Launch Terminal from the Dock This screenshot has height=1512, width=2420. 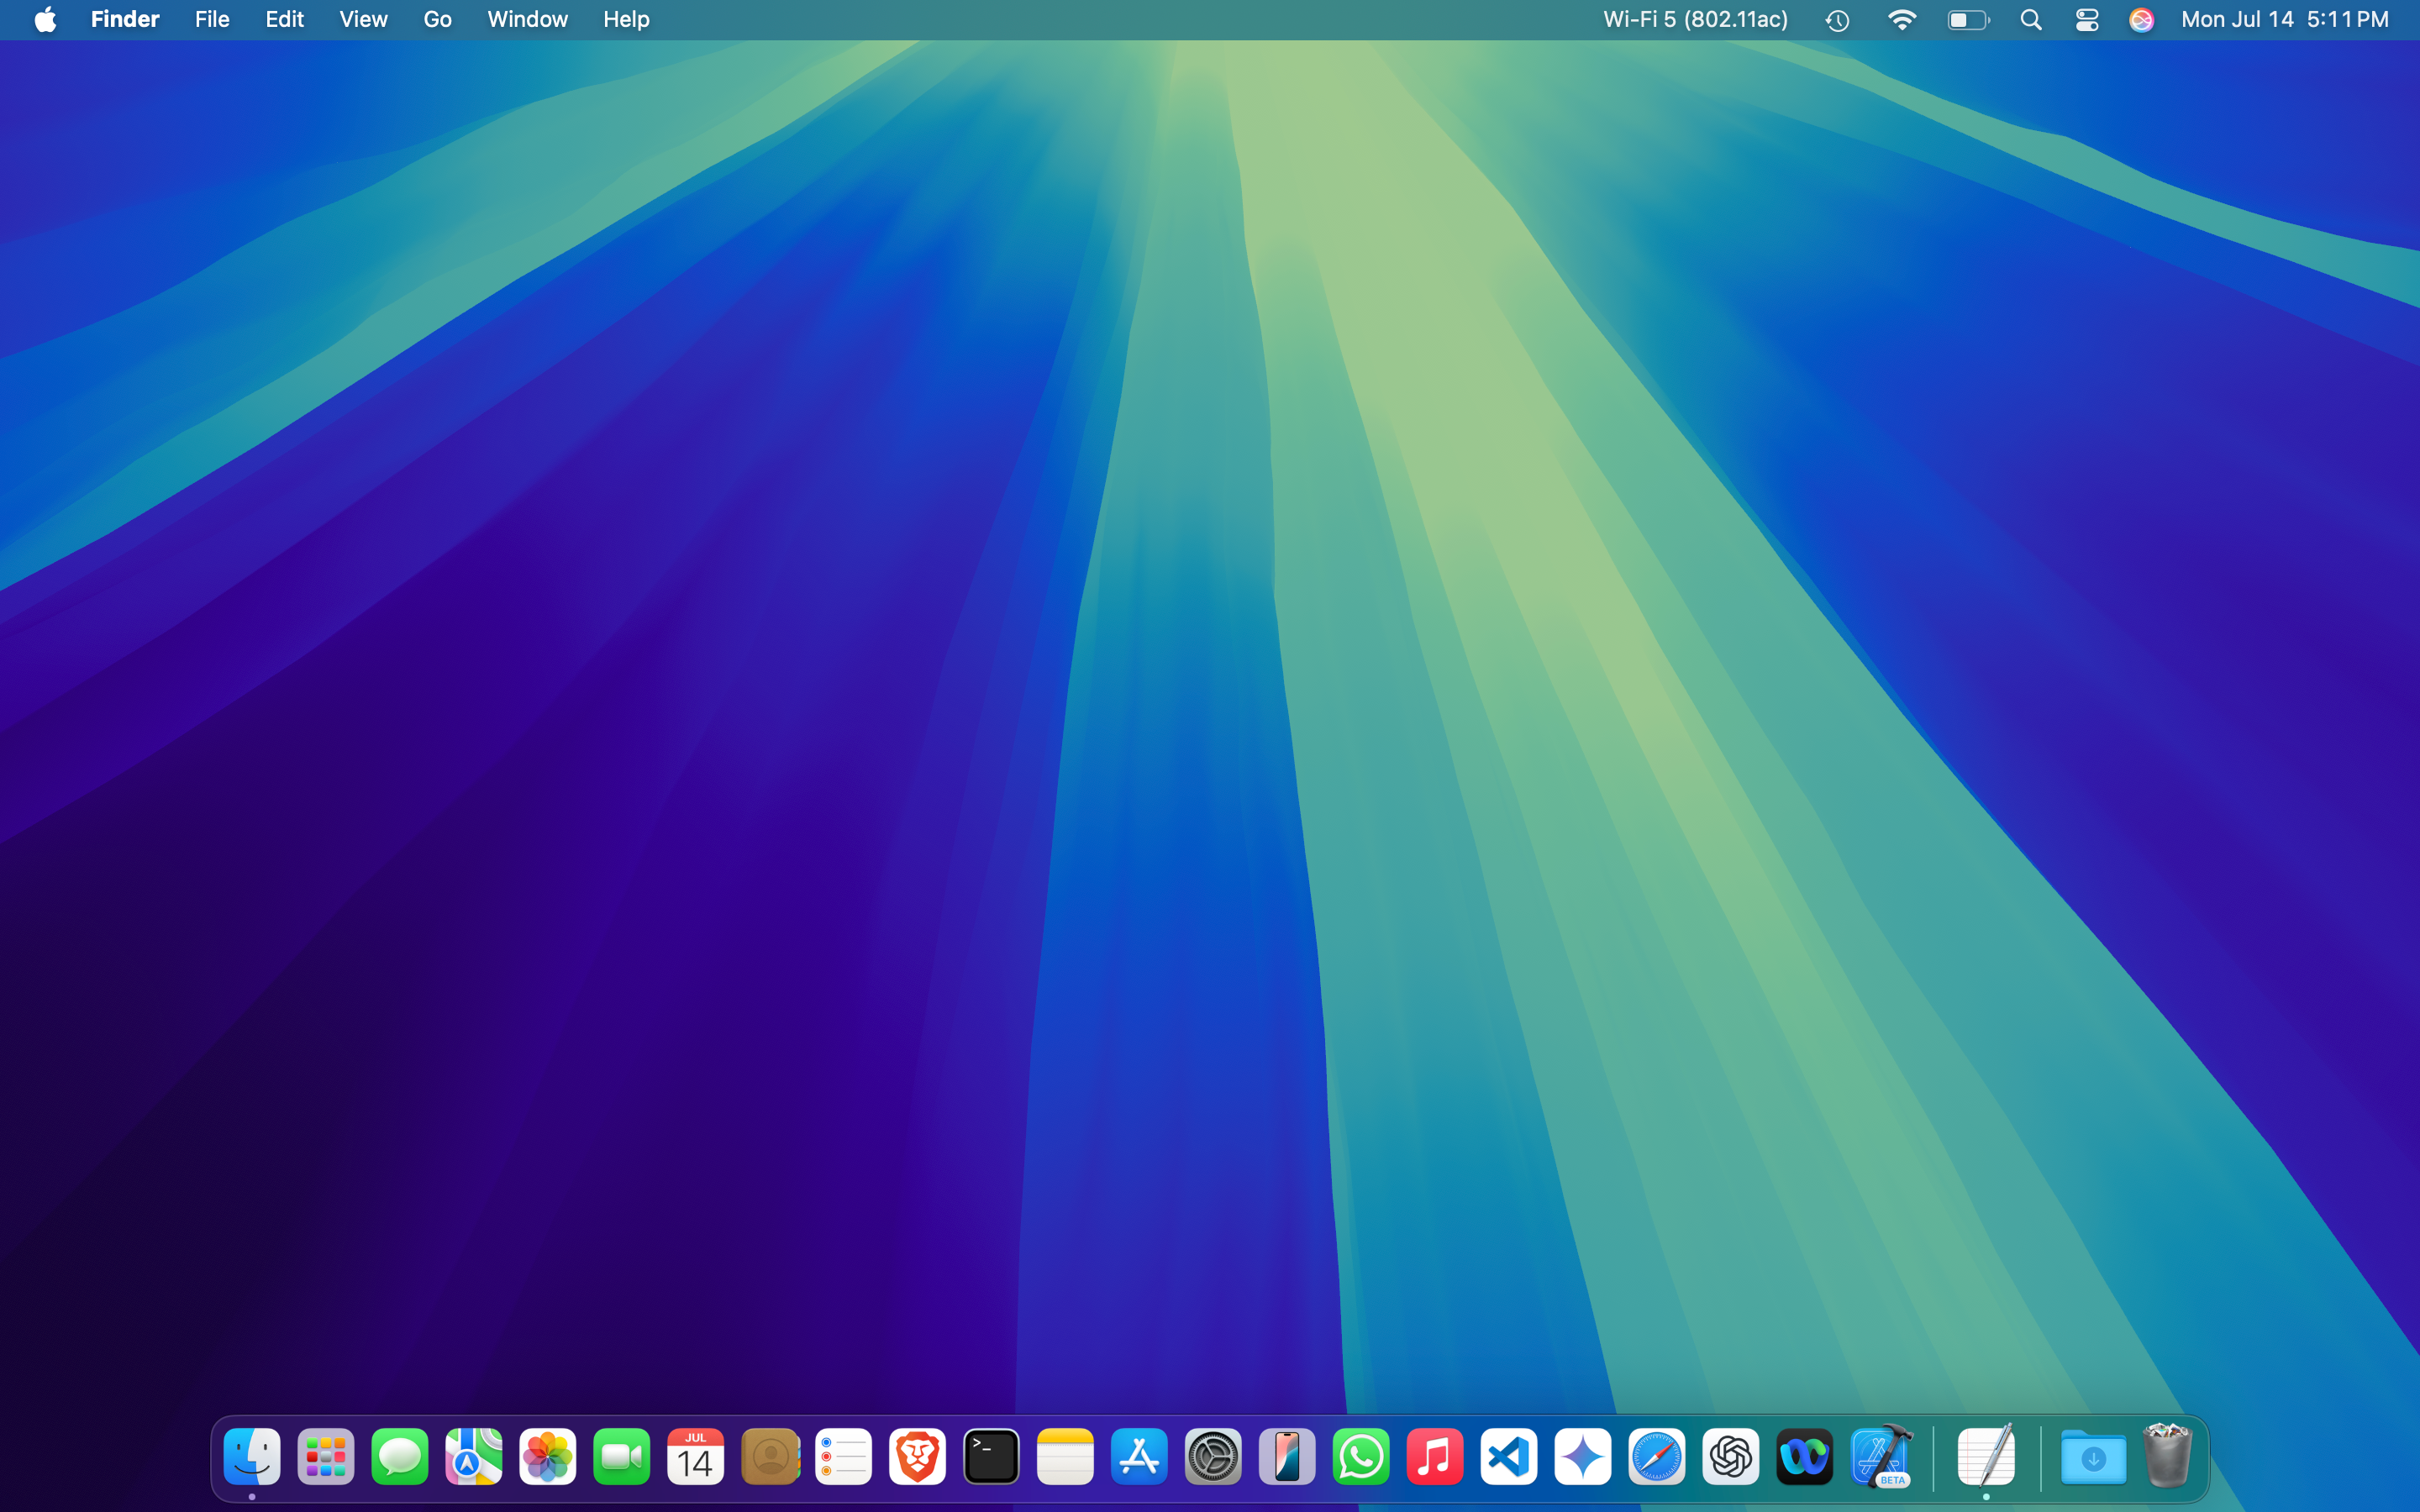click(x=991, y=1457)
